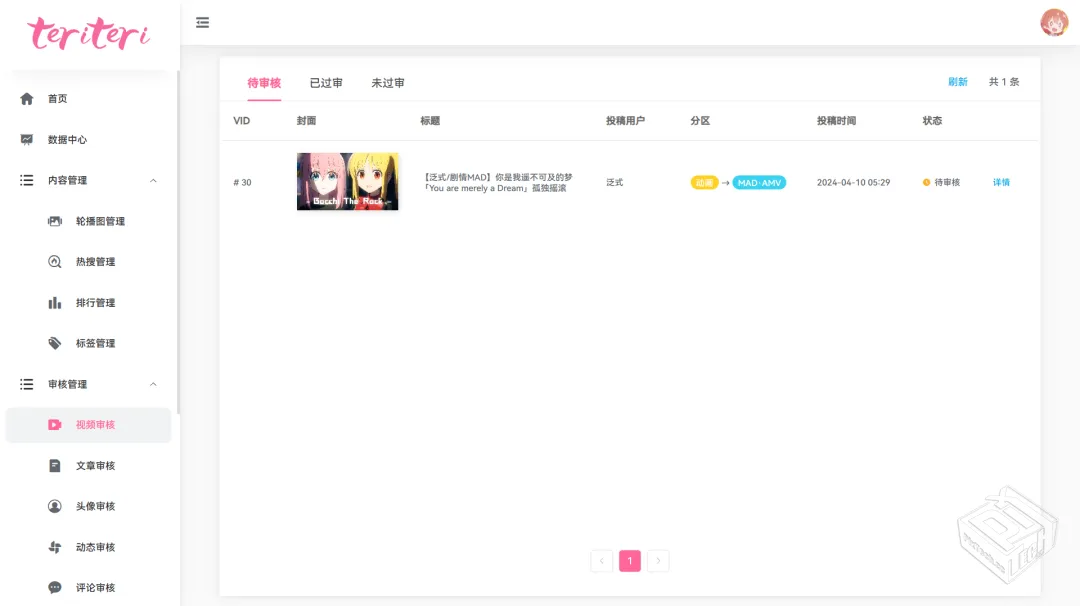The image size is (1080, 606).
Task: Click the 动态审核 pinwheel icon
Action: pos(55,547)
